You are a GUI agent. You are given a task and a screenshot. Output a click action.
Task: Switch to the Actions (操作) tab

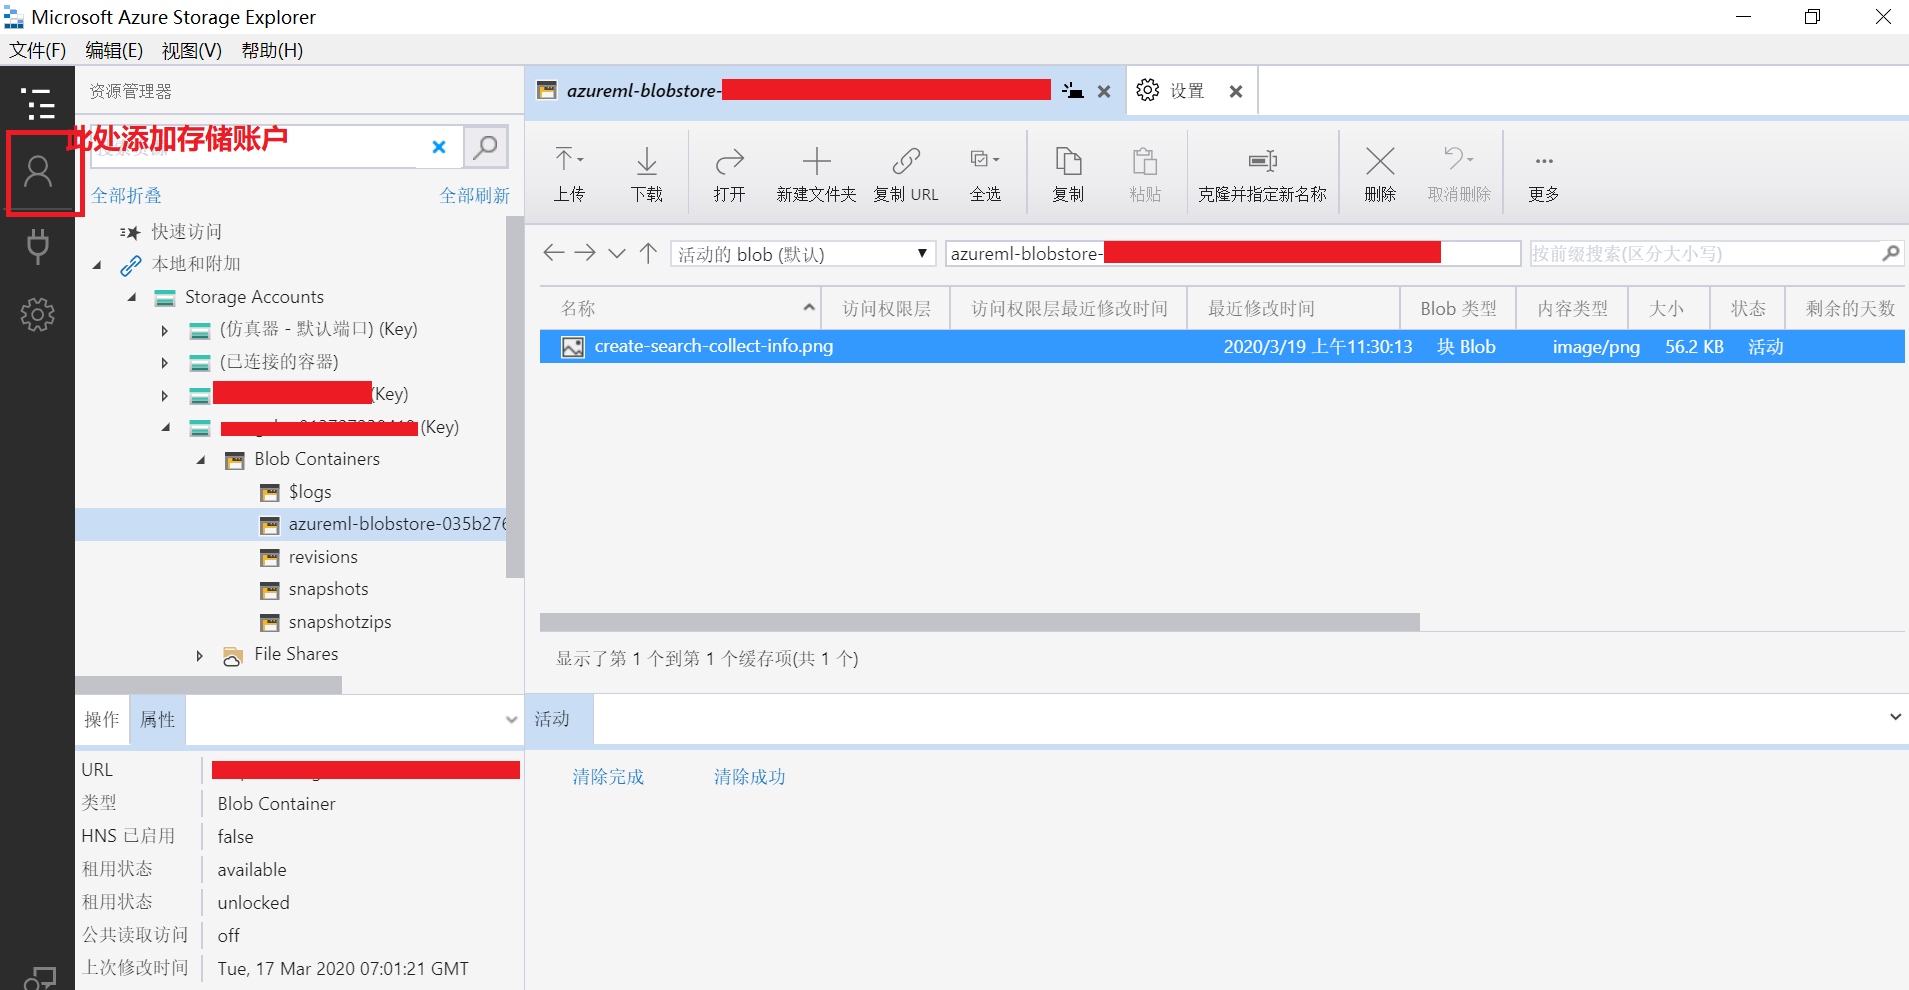tap(101, 719)
